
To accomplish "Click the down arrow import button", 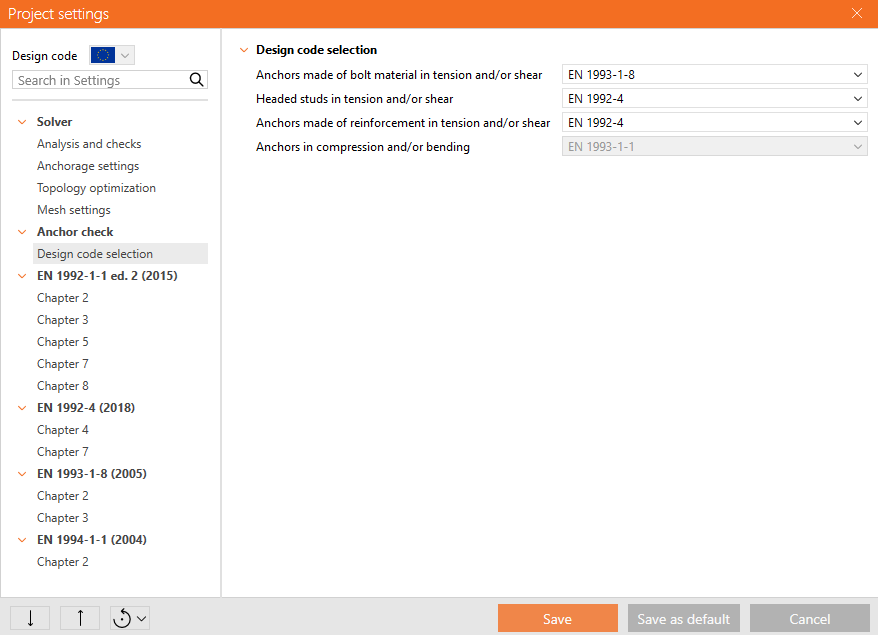I will [30, 618].
